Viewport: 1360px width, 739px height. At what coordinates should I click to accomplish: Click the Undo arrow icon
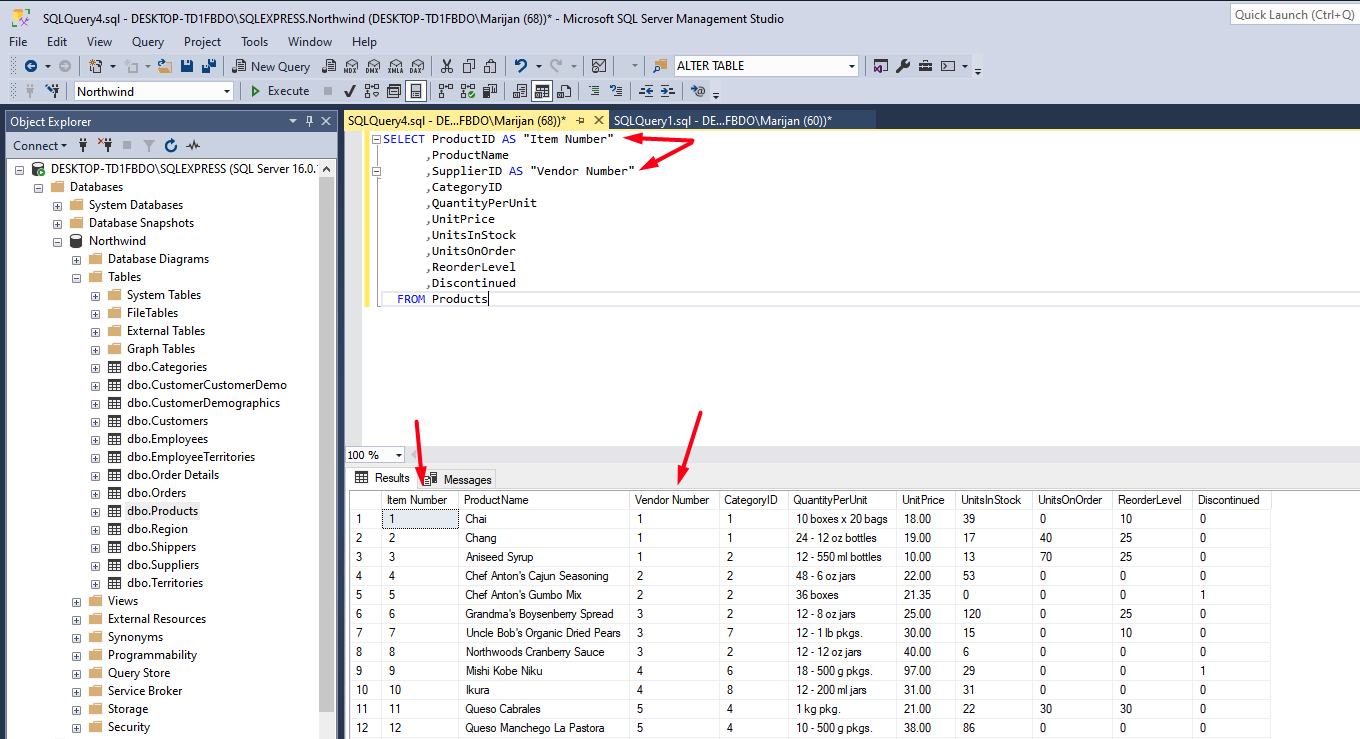pos(520,66)
